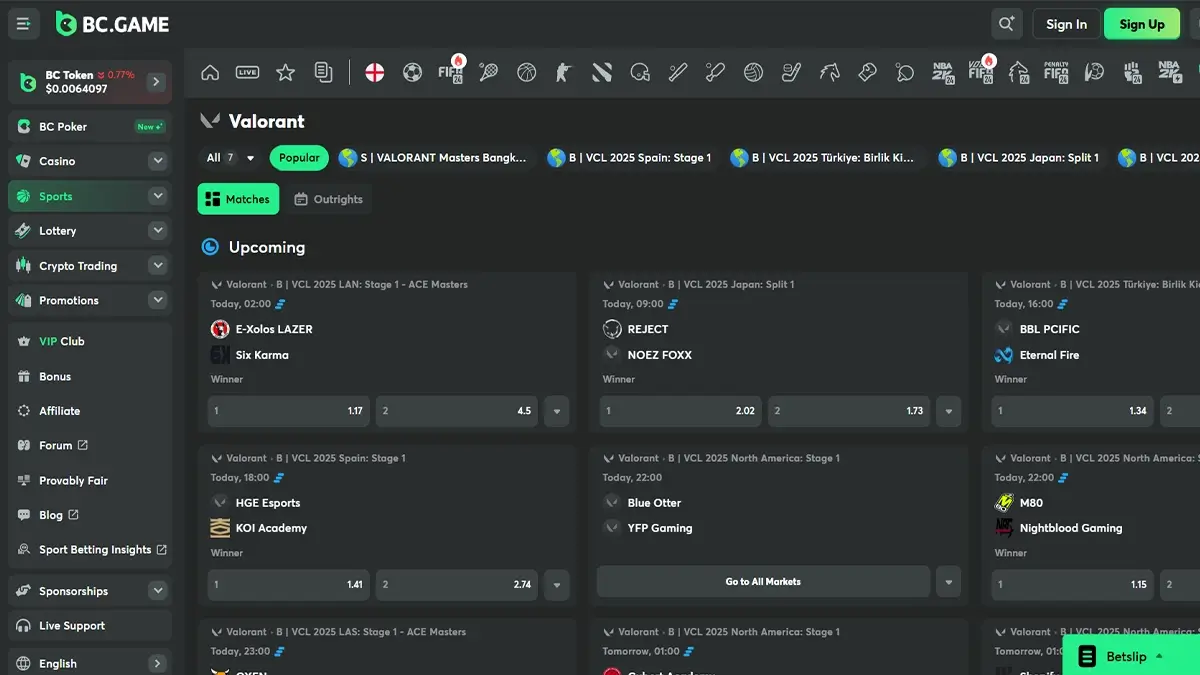Select the Popular filter tab
Image resolution: width=1200 pixels, height=675 pixels.
tap(299, 158)
